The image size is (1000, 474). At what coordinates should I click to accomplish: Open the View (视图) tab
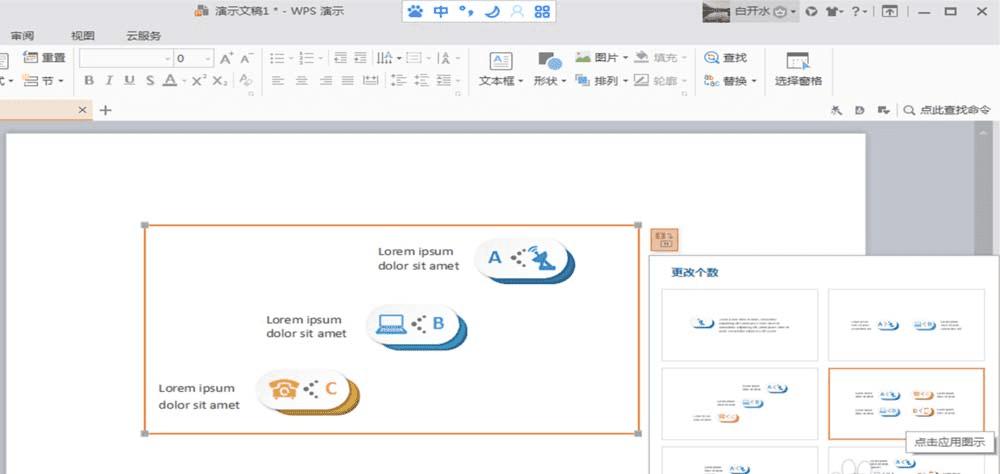(83, 36)
